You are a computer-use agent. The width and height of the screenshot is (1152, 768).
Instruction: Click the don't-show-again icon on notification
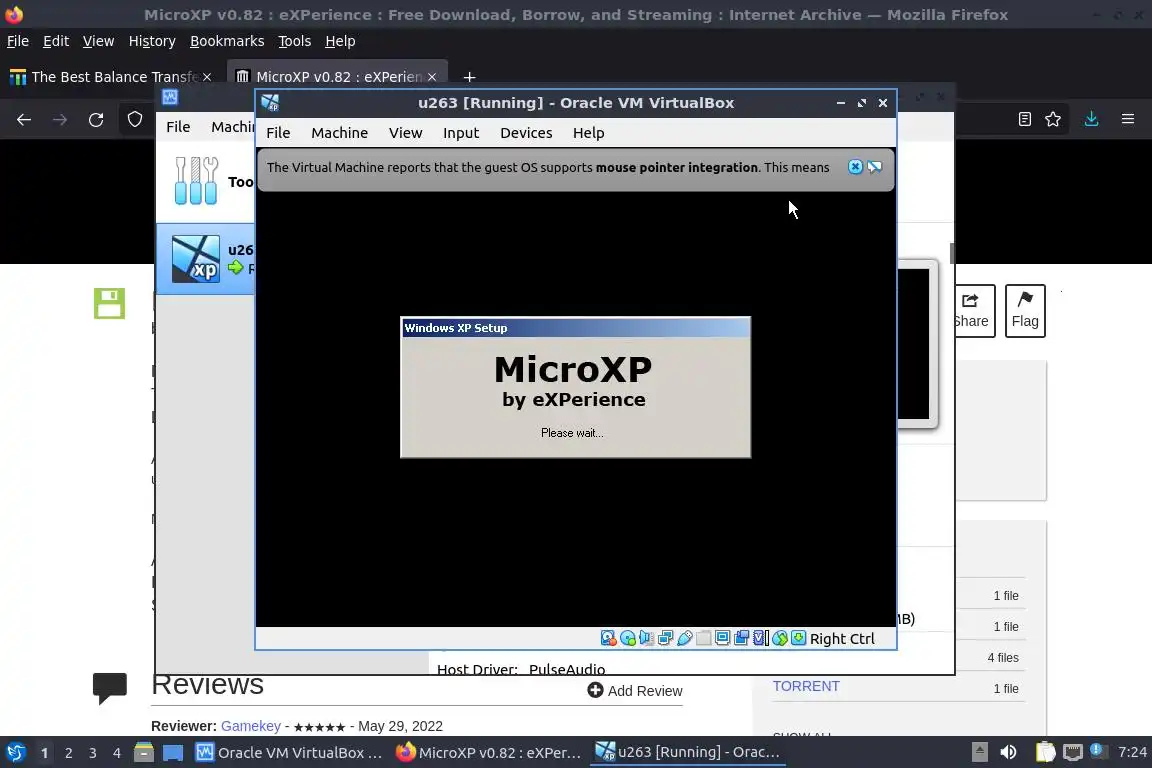point(874,167)
